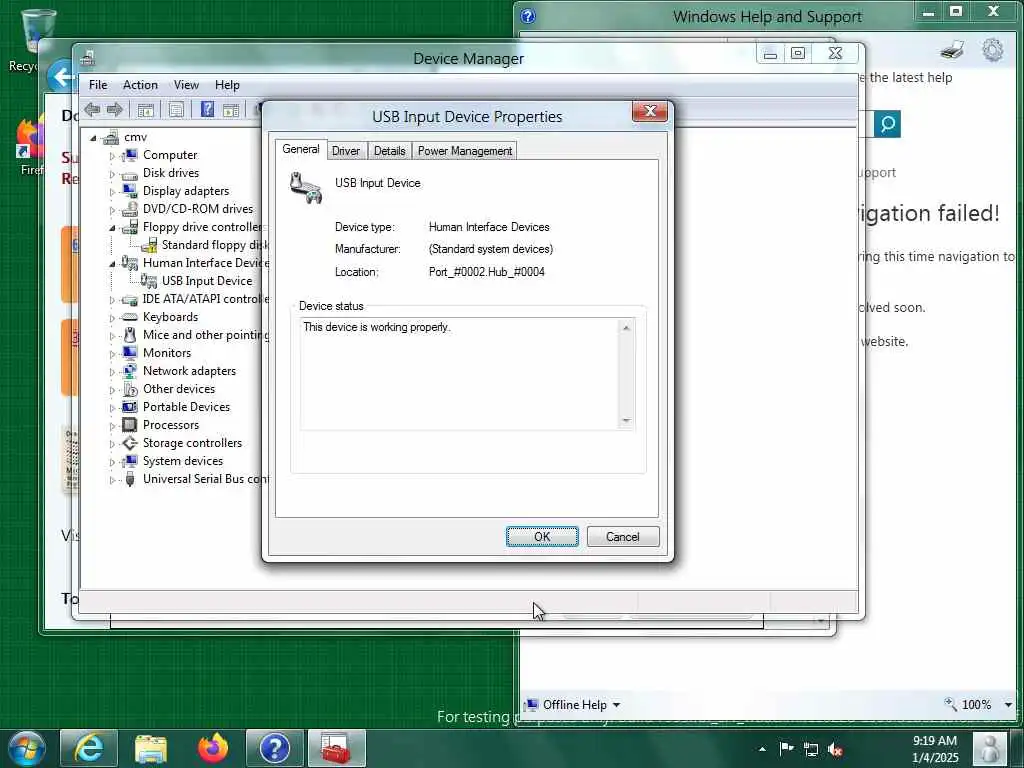Viewport: 1024px width, 768px height.
Task: Click the Windows Start orb
Action: click(x=27, y=748)
